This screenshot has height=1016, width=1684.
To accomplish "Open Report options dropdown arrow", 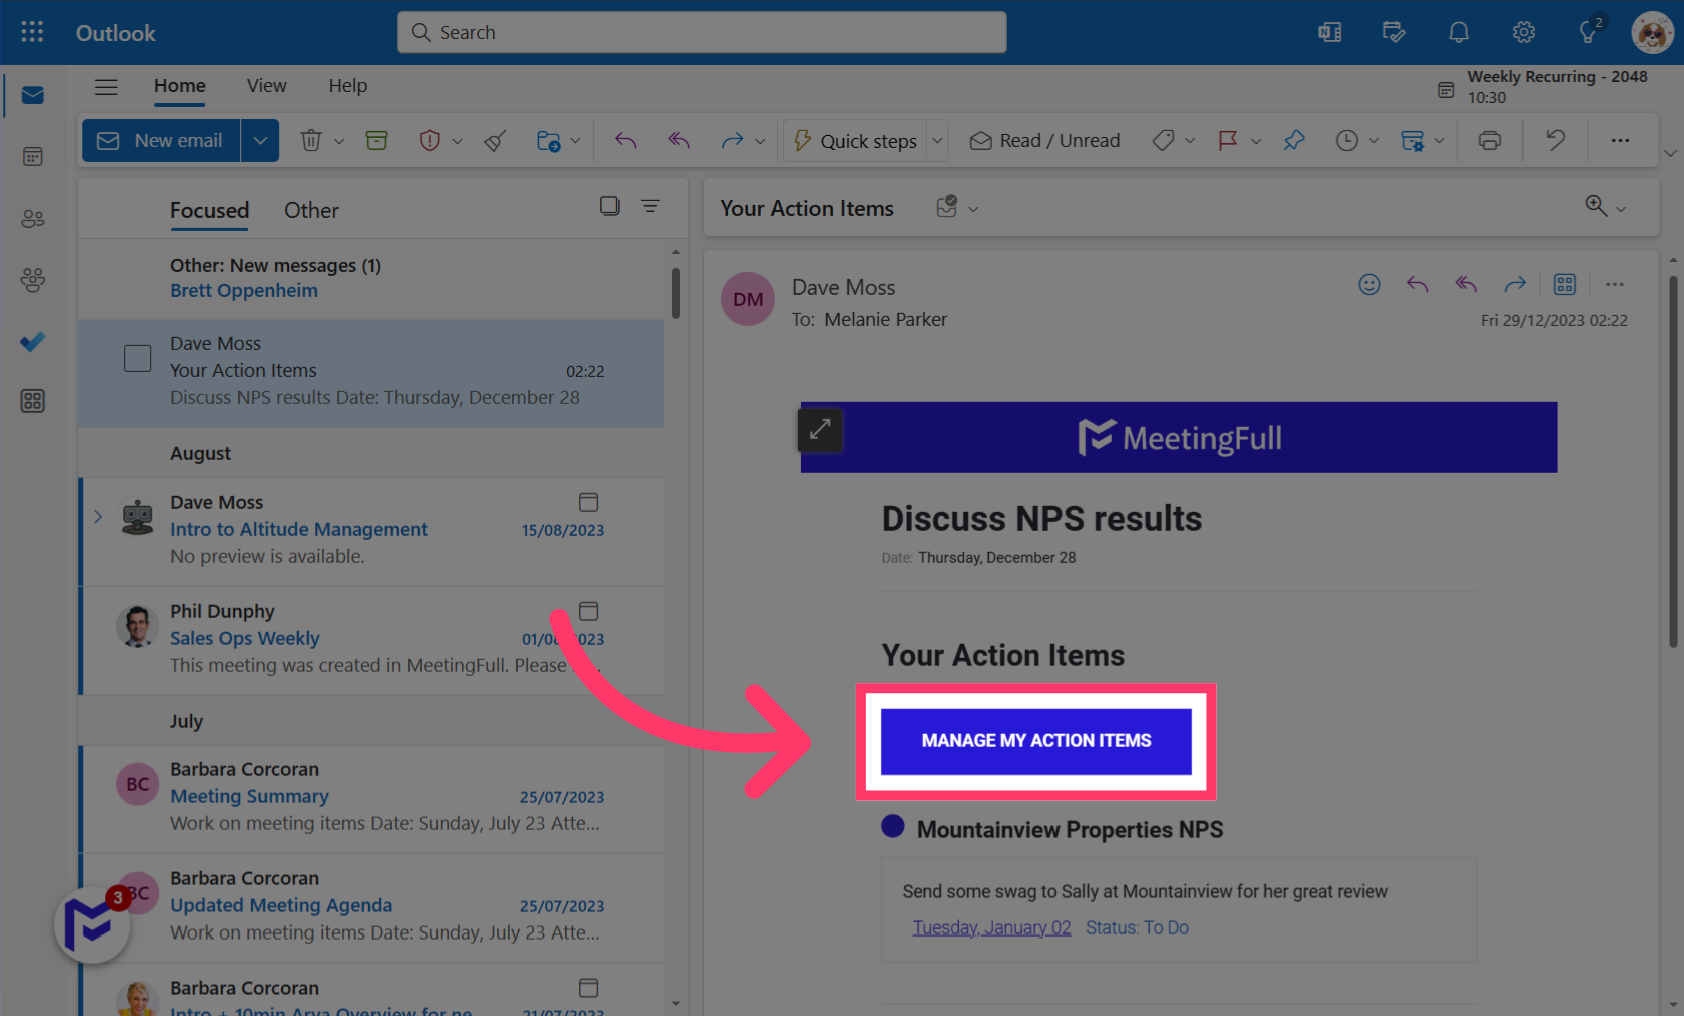I will pos(457,141).
